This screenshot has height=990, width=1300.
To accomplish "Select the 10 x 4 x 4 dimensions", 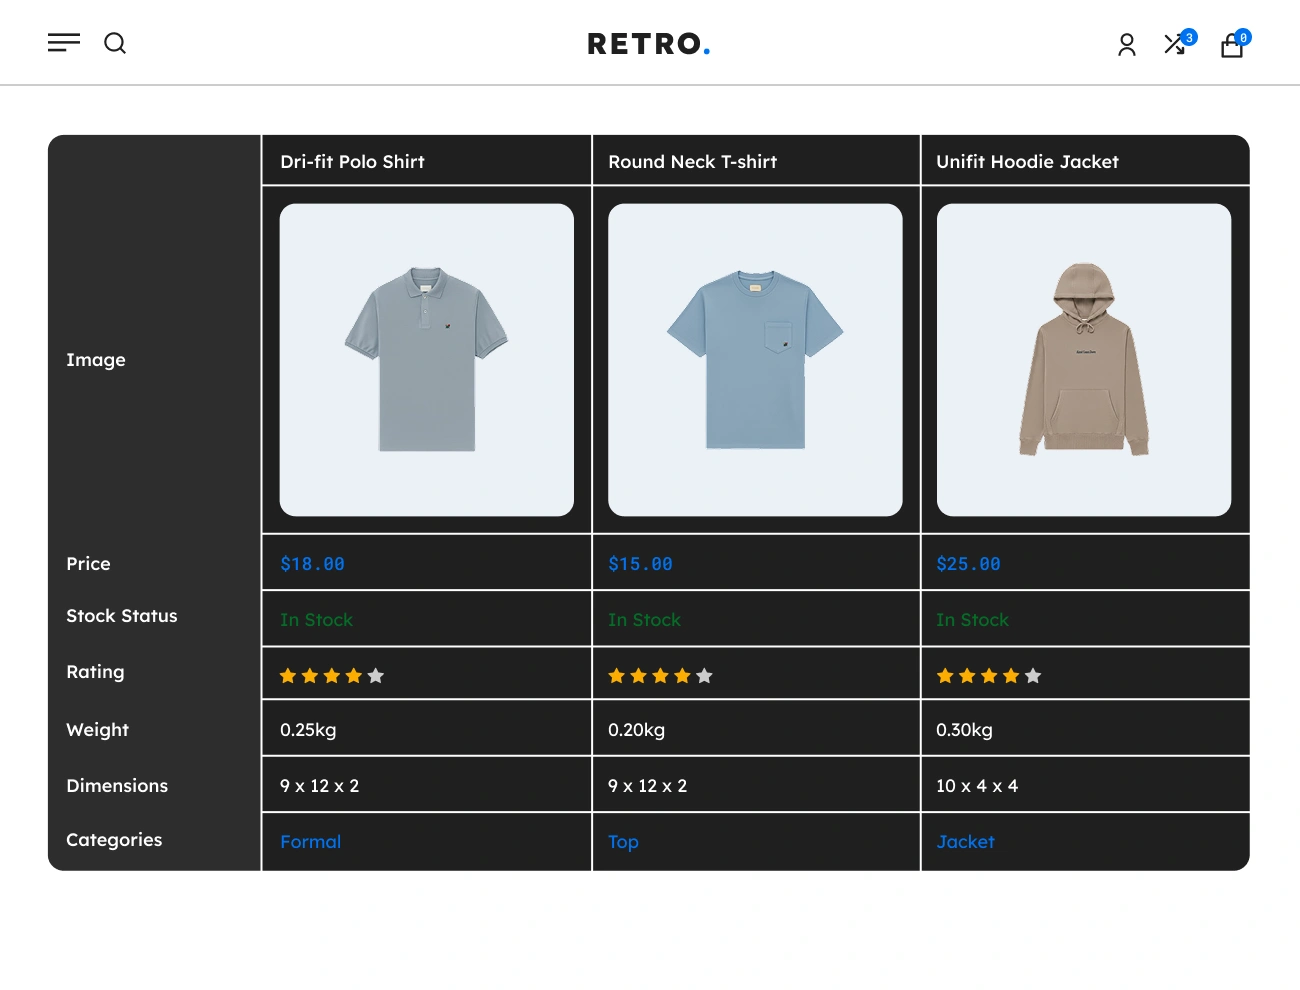I will [977, 786].
